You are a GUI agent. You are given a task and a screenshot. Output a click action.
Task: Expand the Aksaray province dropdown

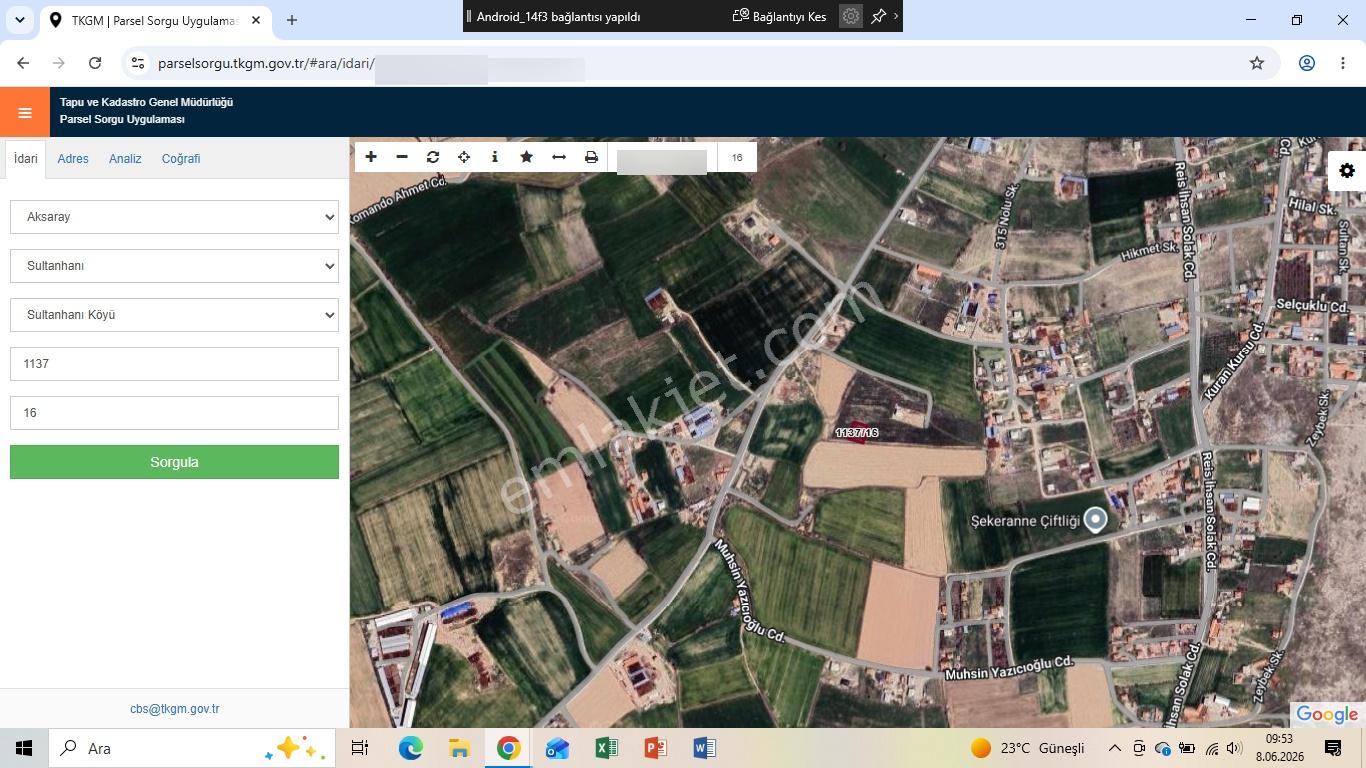click(174, 217)
